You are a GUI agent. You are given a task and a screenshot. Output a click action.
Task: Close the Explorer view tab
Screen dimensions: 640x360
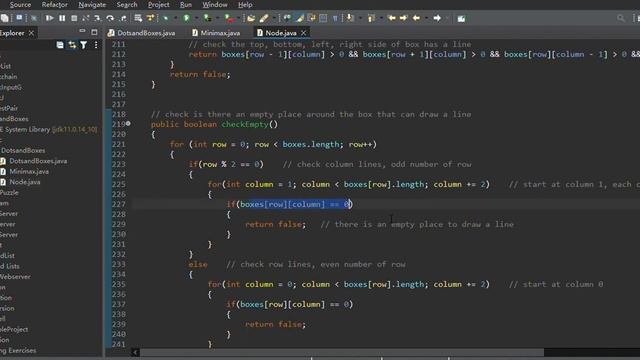click(x=31, y=33)
